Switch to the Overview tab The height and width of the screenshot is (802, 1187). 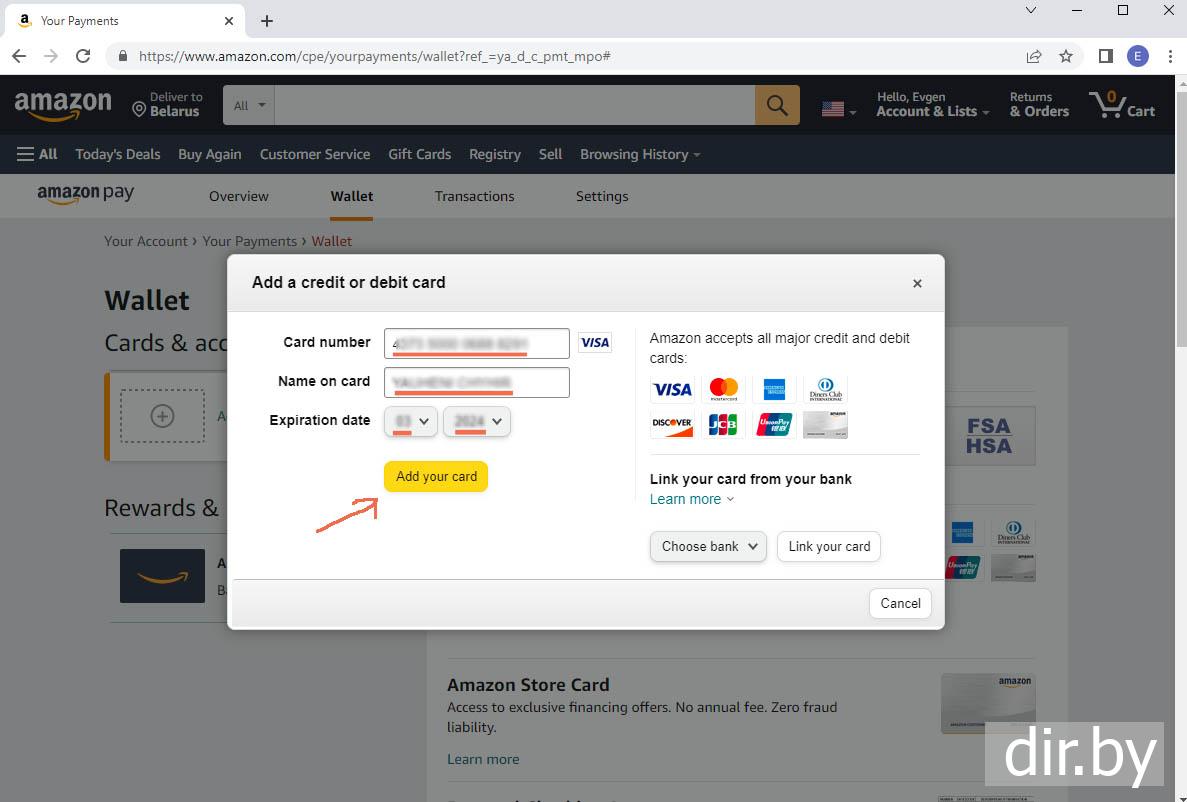(238, 196)
